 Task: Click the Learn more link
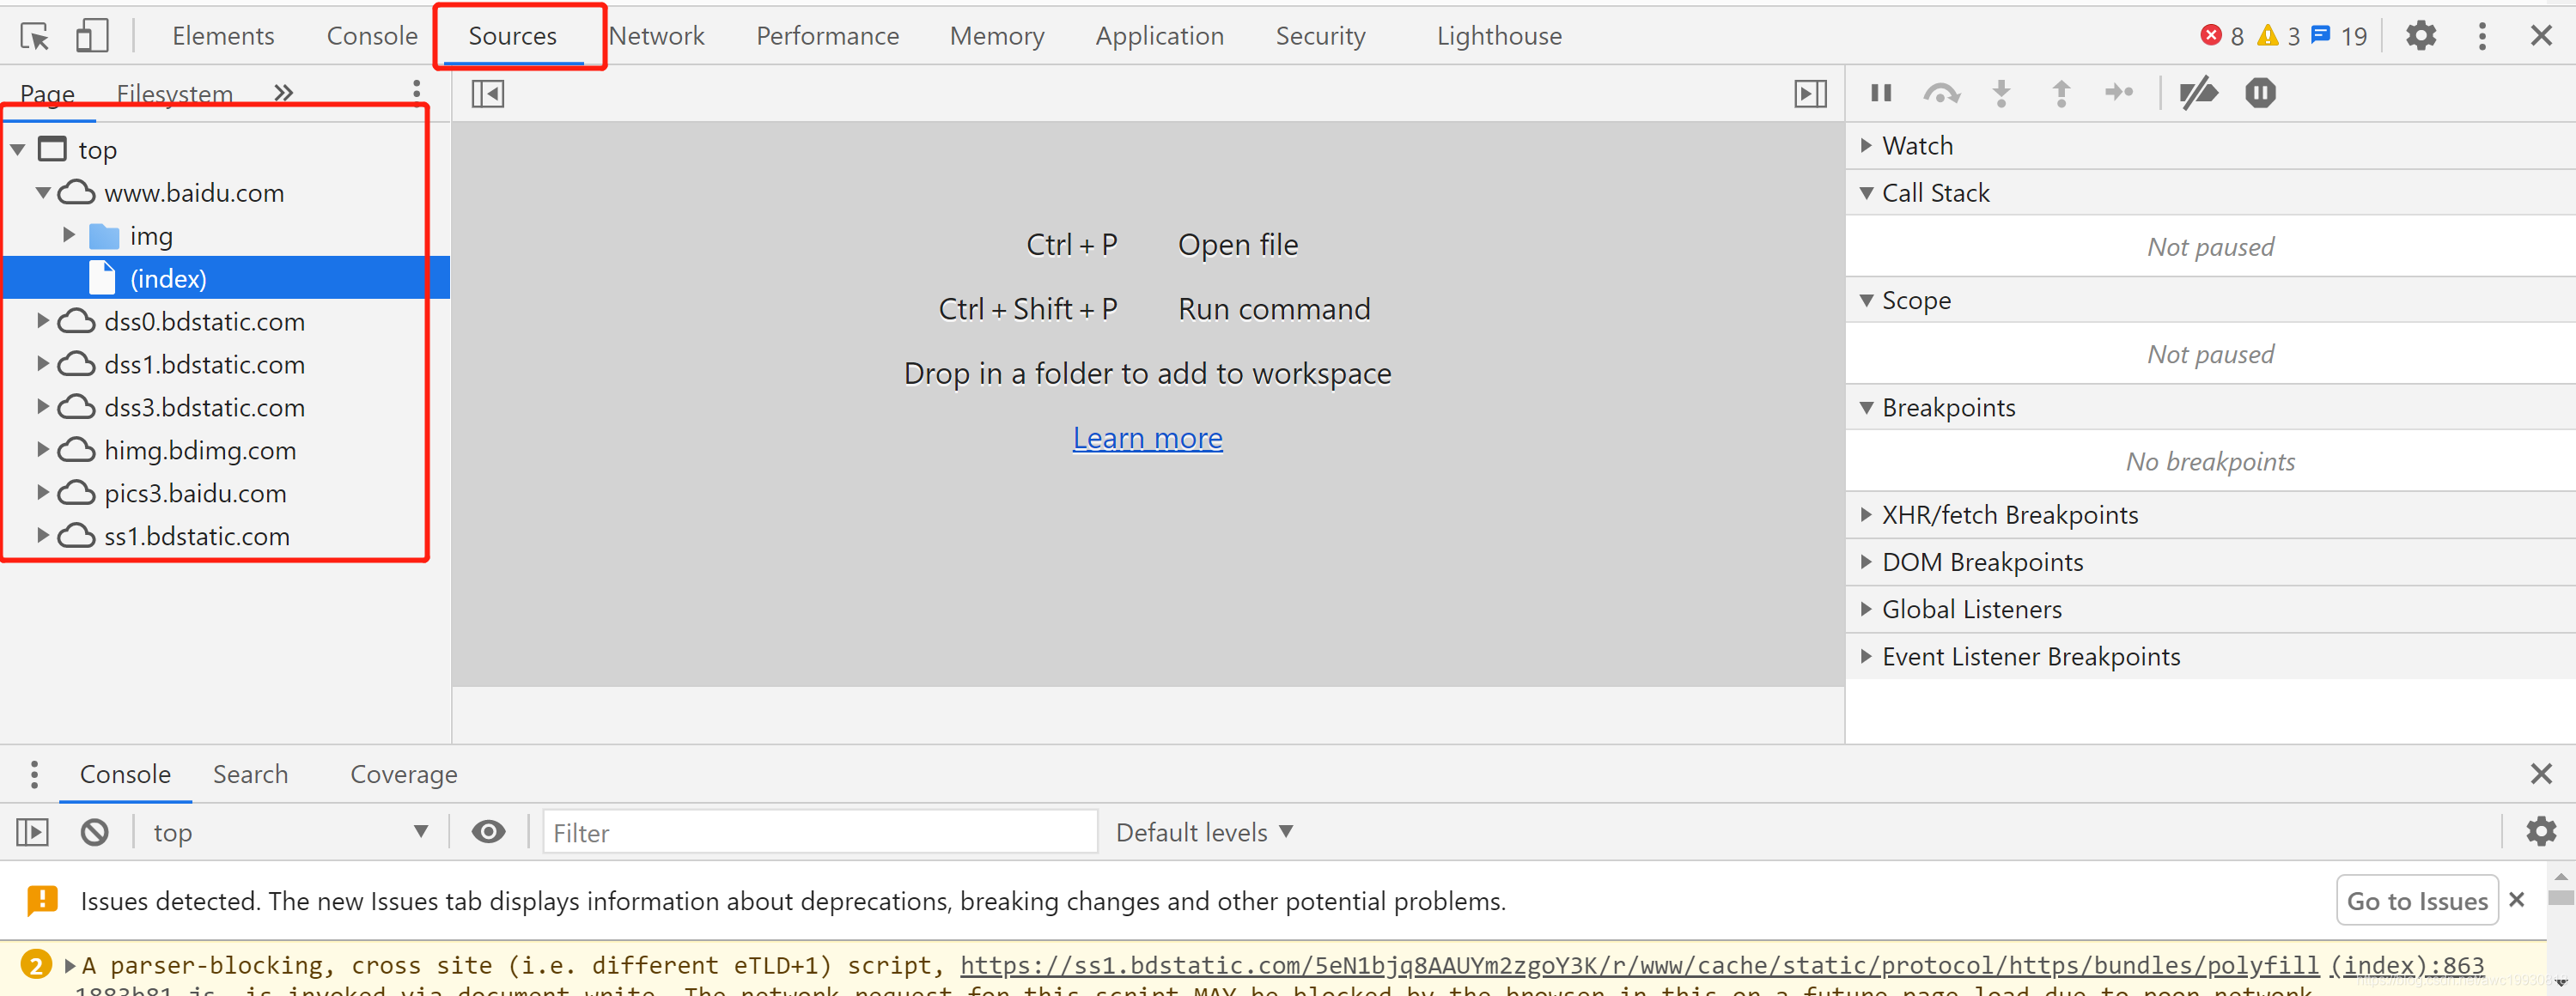(1147, 438)
